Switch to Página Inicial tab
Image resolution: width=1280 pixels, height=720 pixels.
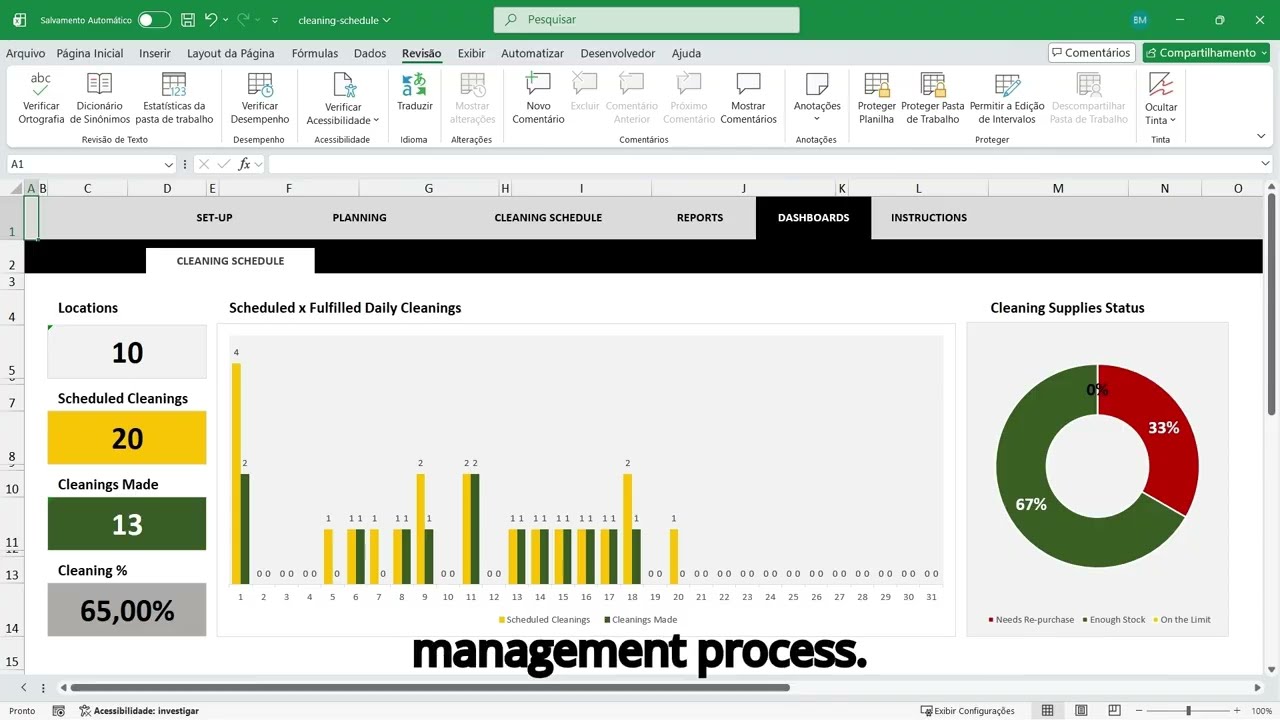90,53
